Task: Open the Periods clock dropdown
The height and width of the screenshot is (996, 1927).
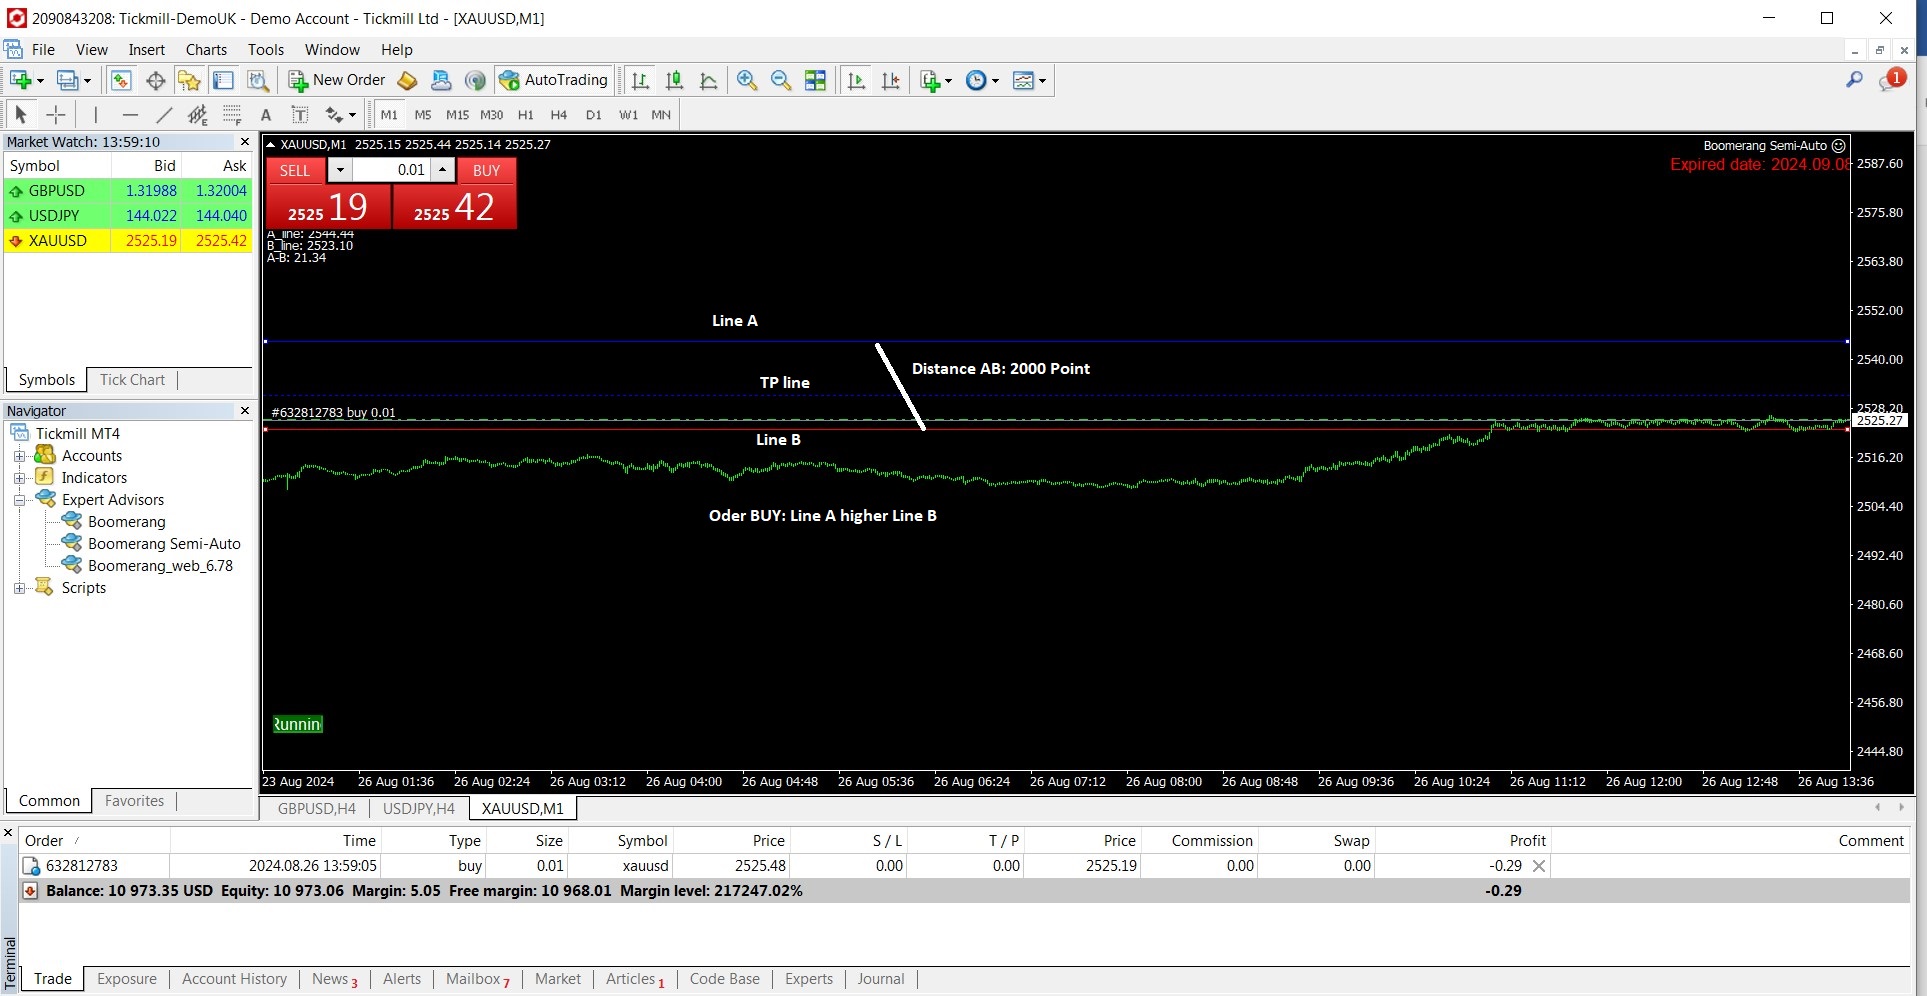Action: [x=983, y=80]
